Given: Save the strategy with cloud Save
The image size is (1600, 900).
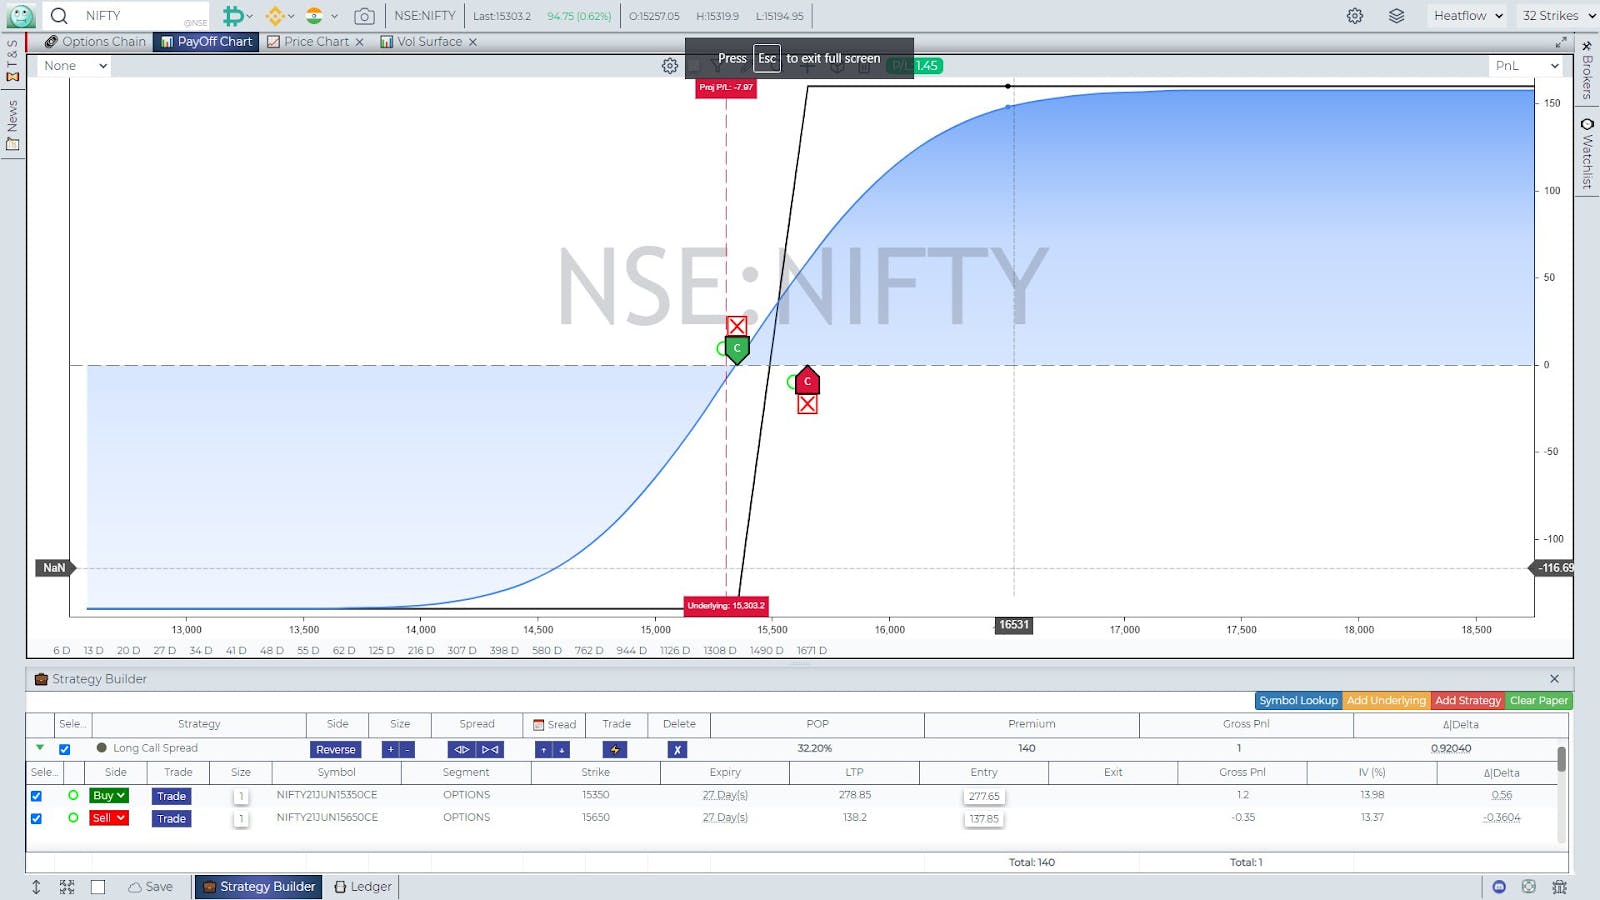Looking at the screenshot, I should click(150, 887).
